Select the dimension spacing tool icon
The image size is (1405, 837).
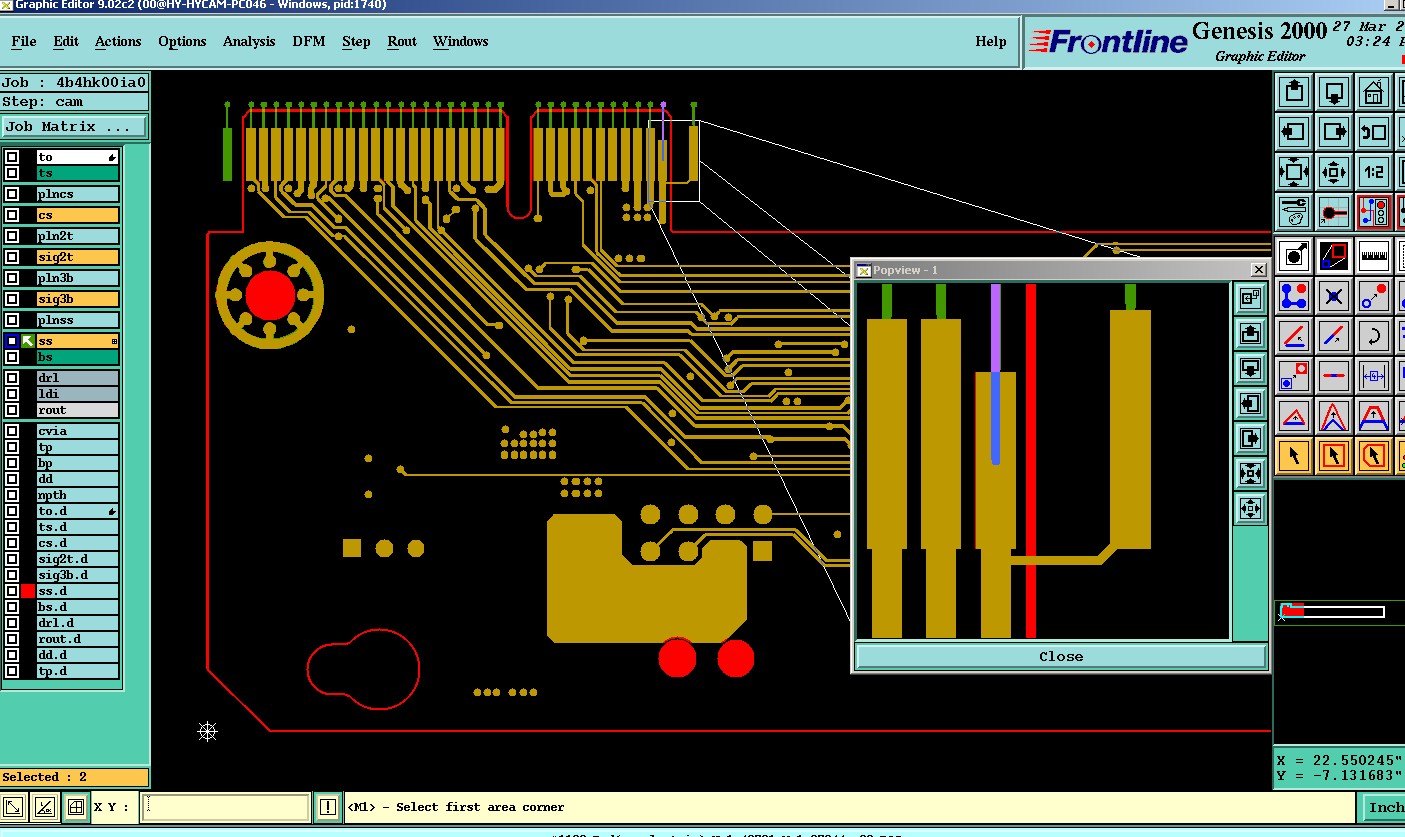click(1374, 376)
